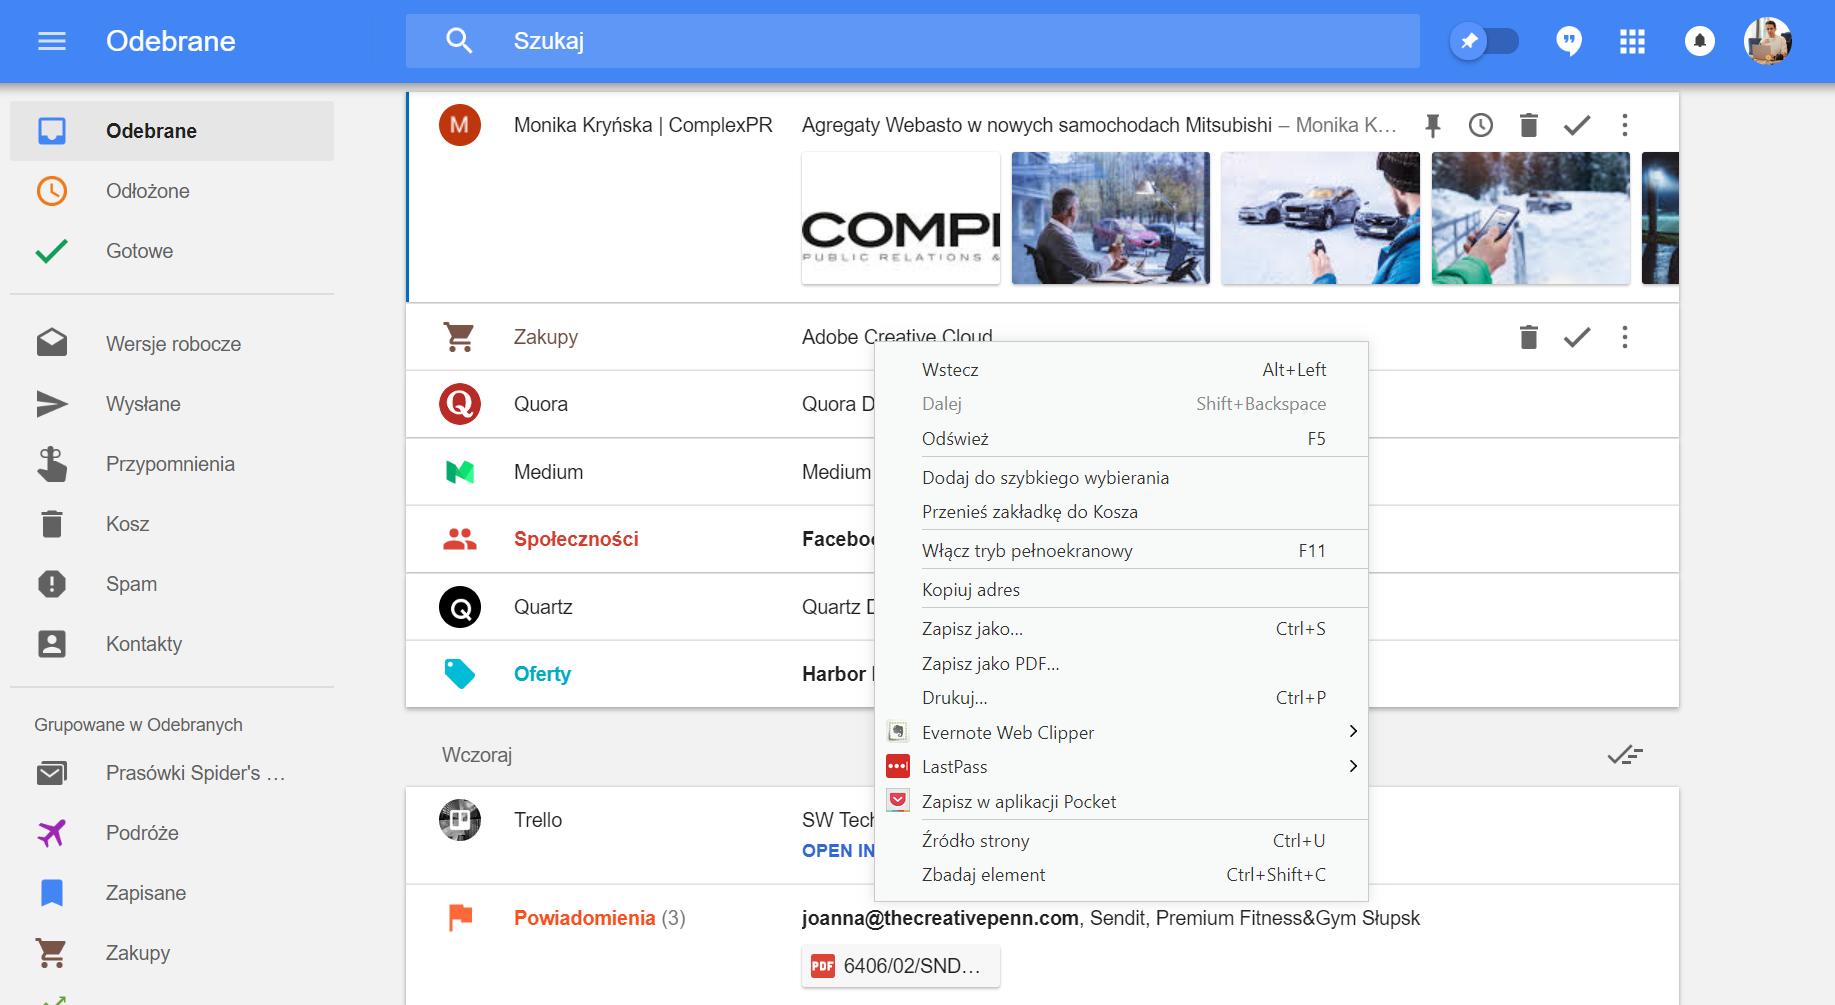Open the account profile avatar
1835x1005 pixels.
[x=1767, y=41]
